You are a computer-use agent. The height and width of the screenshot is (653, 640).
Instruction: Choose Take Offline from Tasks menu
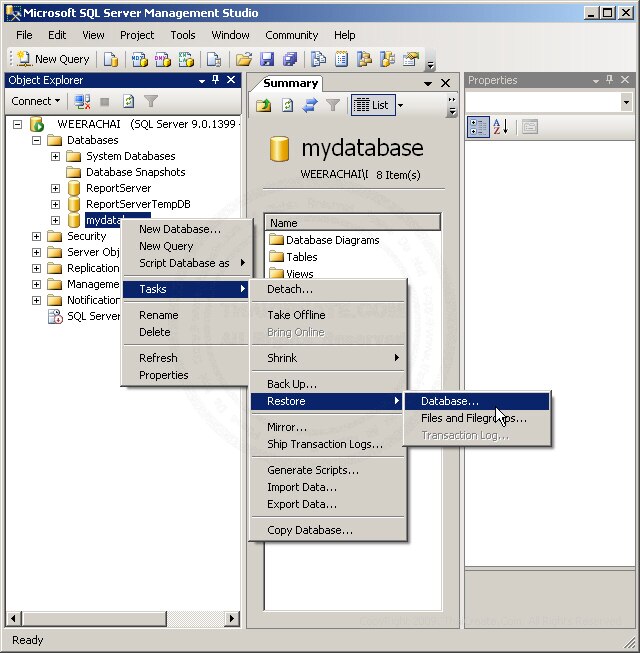click(328, 315)
